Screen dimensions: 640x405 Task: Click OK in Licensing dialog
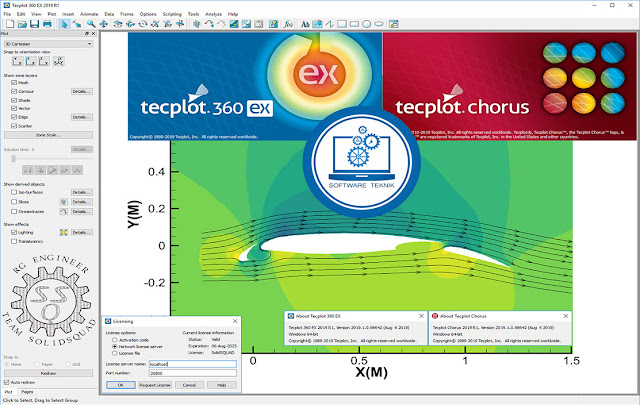[x=120, y=385]
